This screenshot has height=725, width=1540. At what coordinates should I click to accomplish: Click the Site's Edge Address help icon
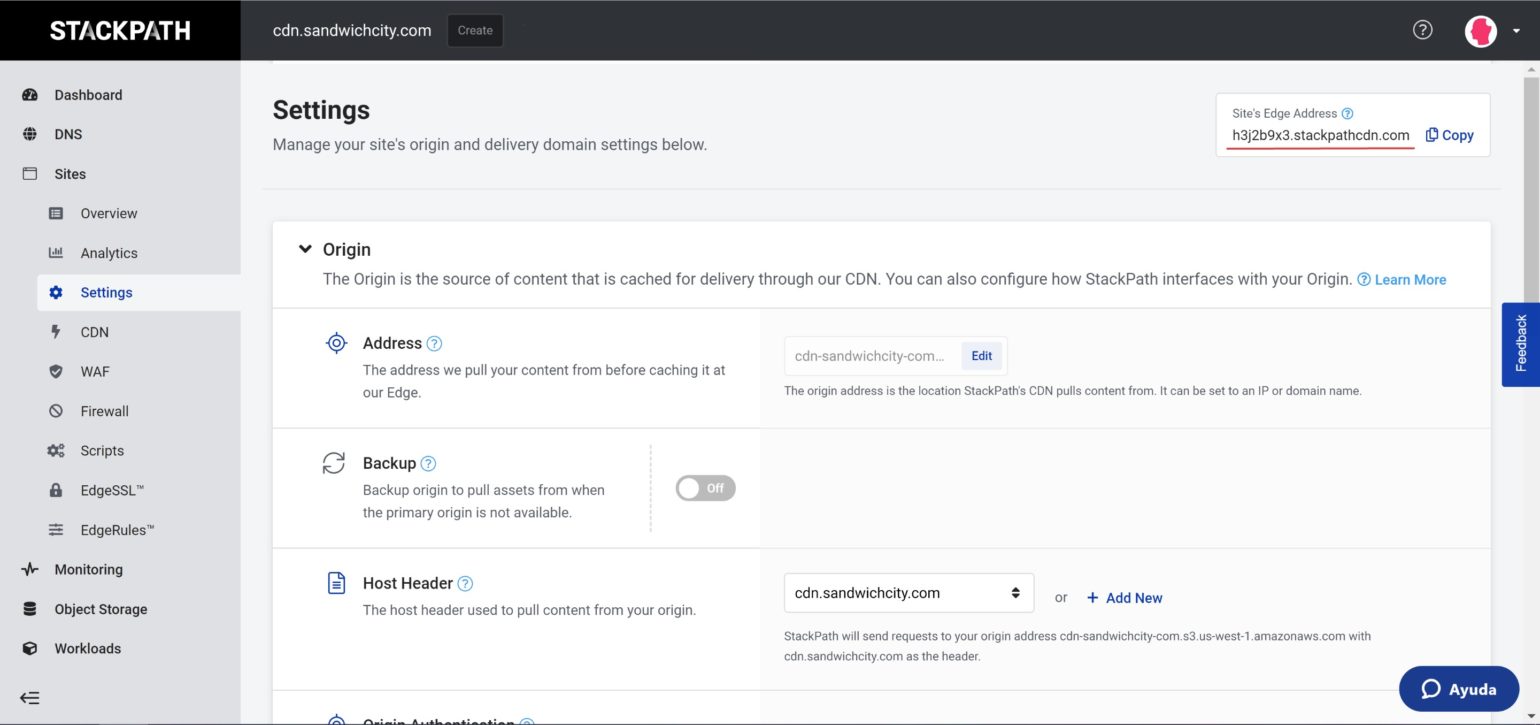pos(1347,114)
